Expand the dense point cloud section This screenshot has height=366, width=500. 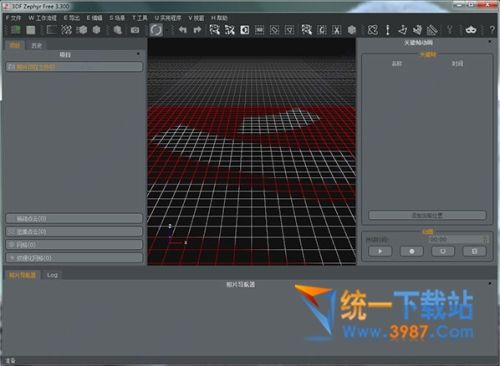(x=74, y=232)
